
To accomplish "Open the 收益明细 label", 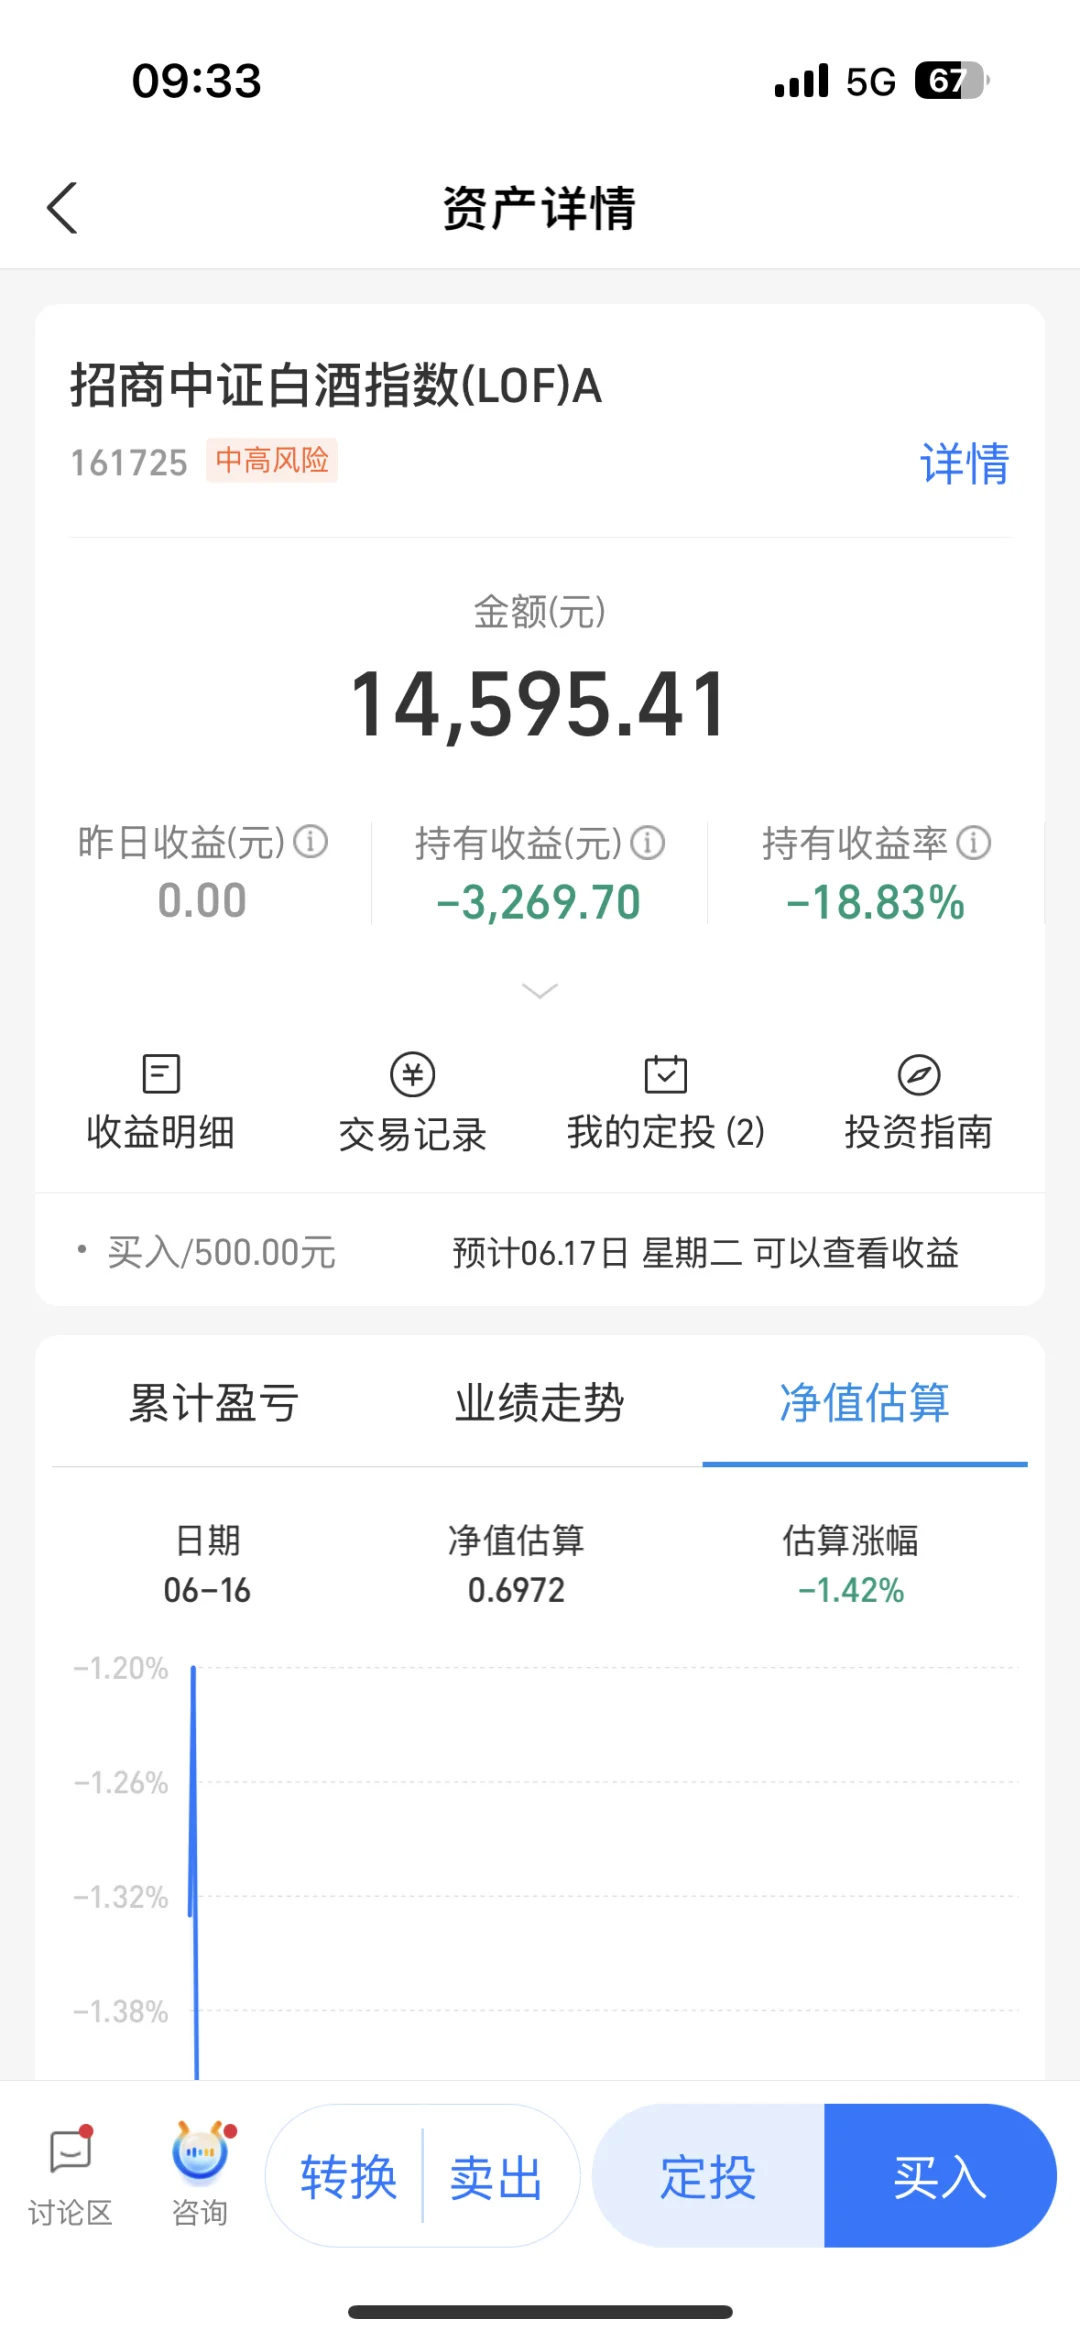I will pos(161,1133).
